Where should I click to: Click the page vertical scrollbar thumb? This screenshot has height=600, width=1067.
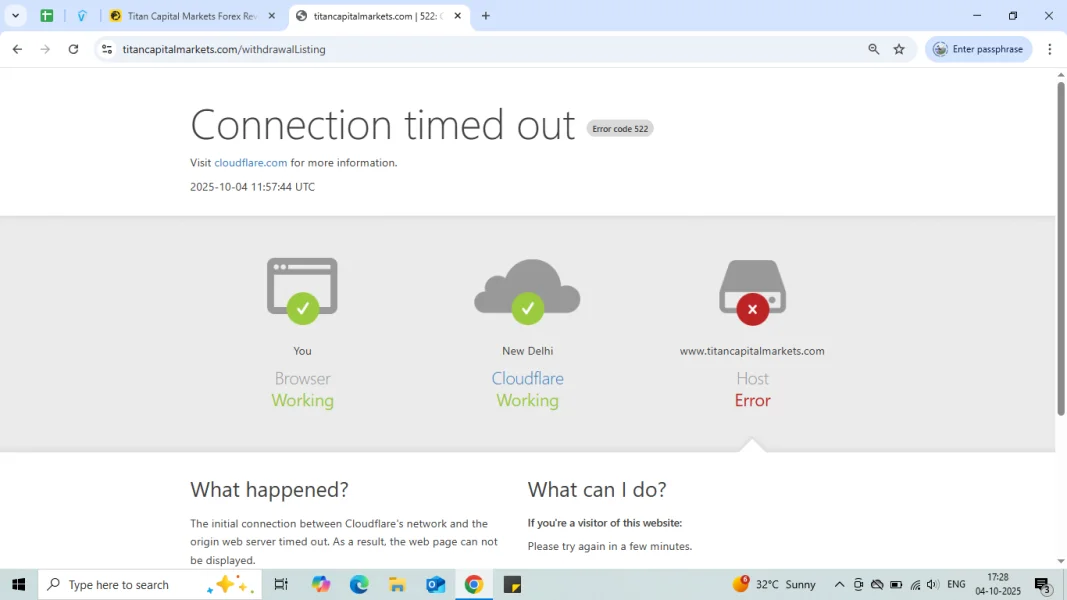1060,248
